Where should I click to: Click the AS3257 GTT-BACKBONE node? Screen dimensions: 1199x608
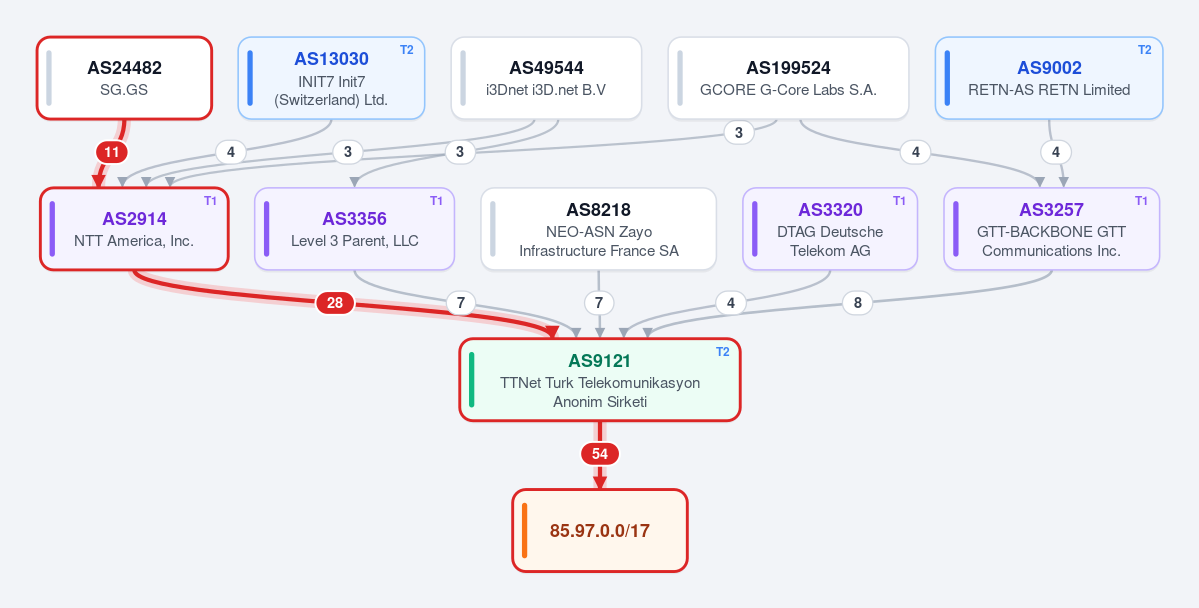(x=1051, y=229)
